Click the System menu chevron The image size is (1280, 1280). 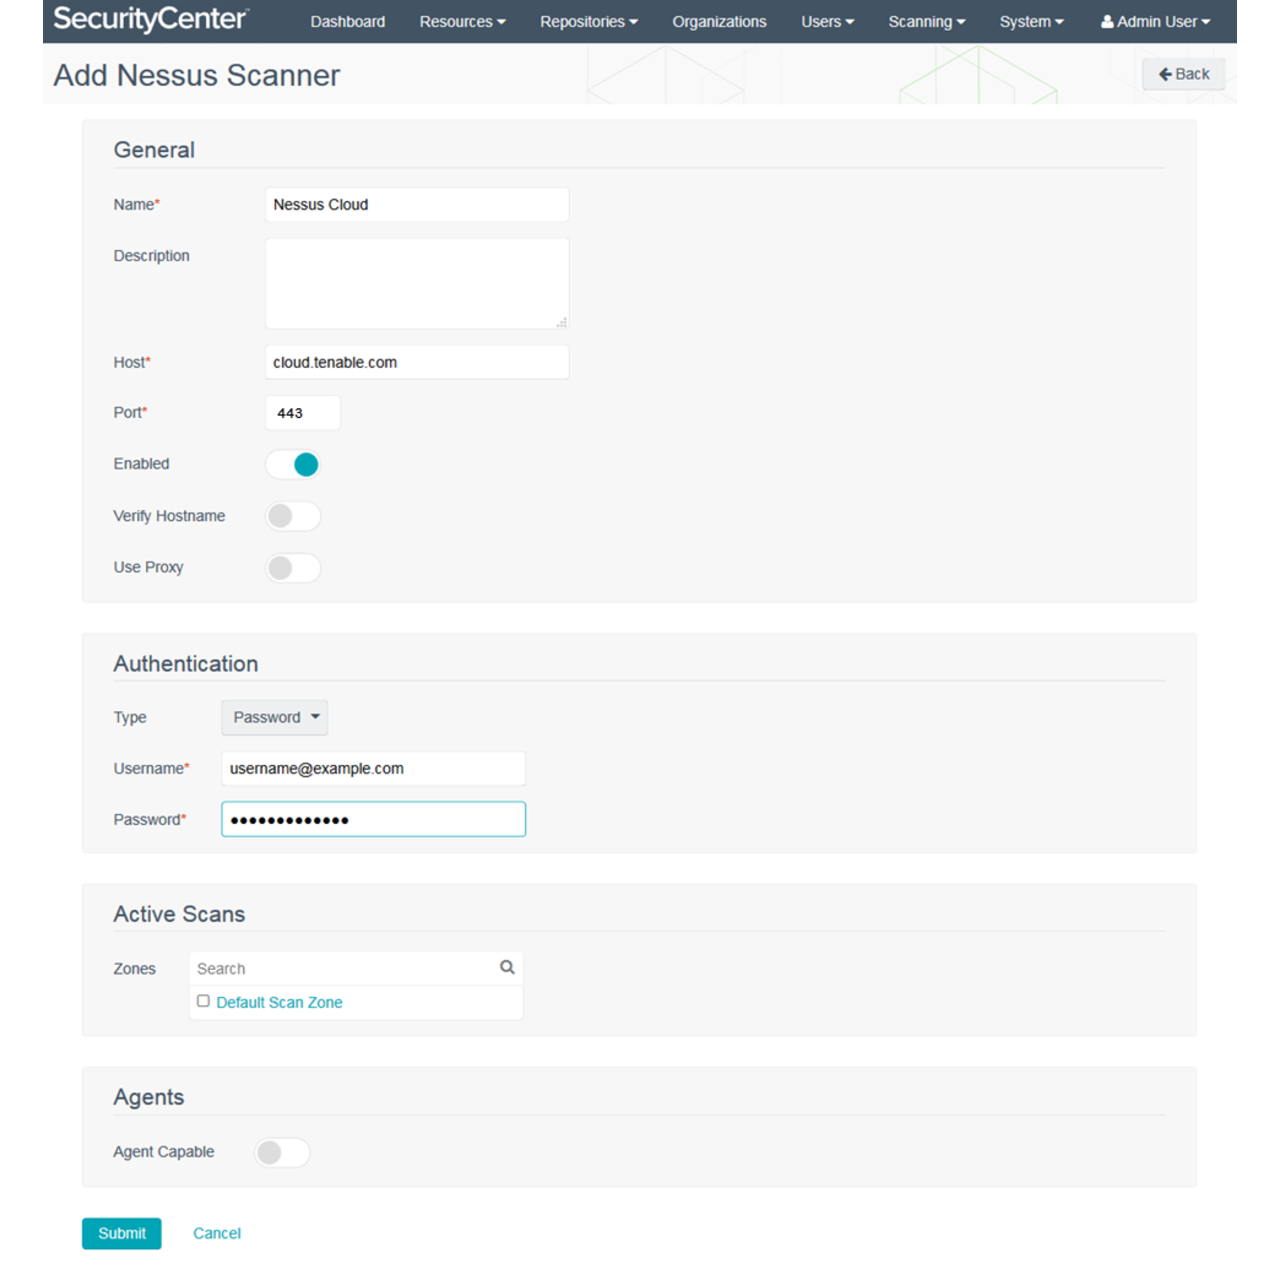1058,21
